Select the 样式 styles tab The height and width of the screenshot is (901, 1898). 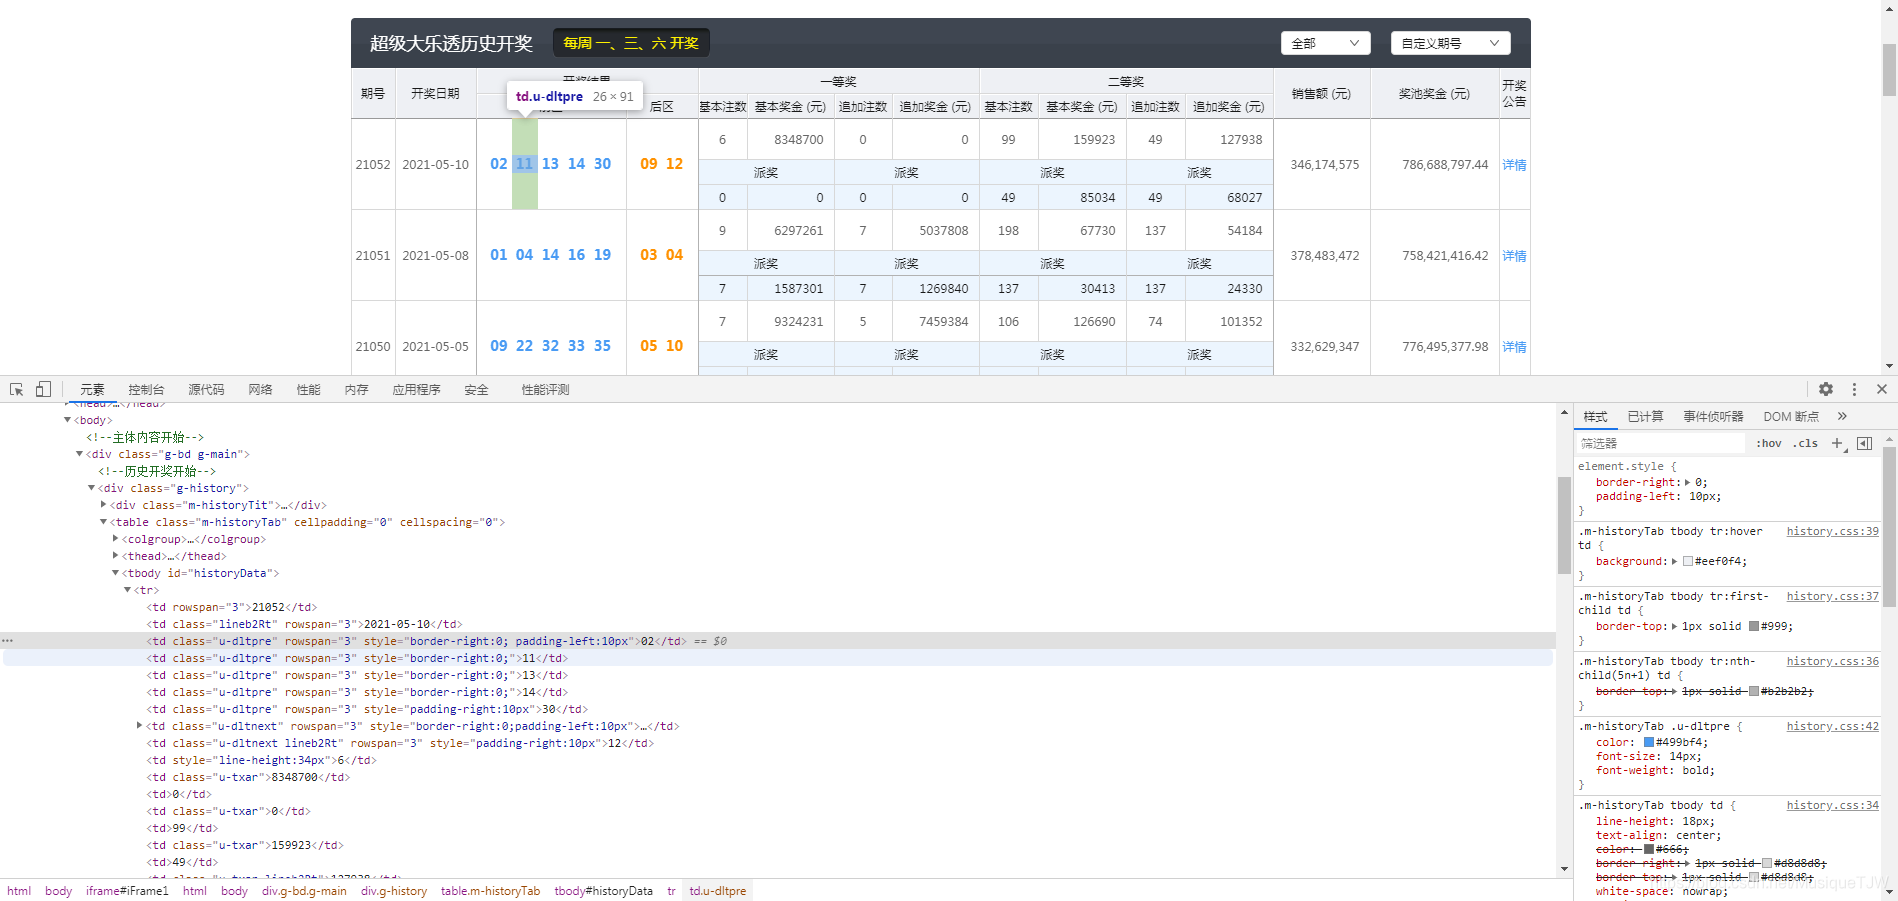[x=1595, y=416]
